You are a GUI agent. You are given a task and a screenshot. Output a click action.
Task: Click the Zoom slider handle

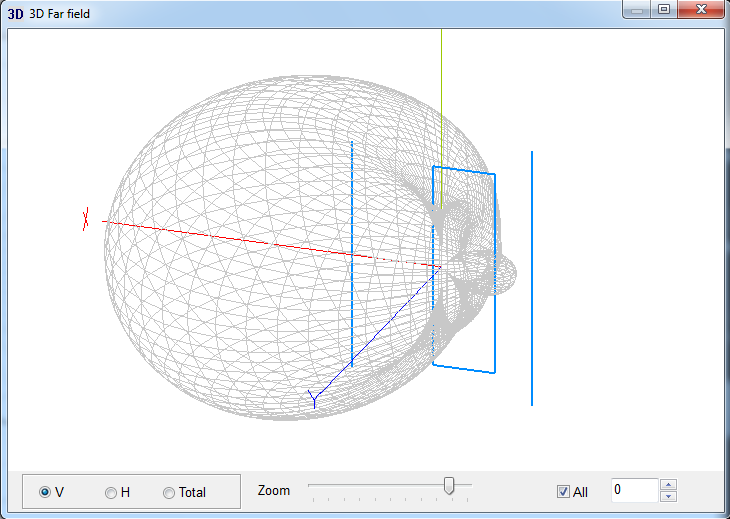pyautogui.click(x=449, y=485)
